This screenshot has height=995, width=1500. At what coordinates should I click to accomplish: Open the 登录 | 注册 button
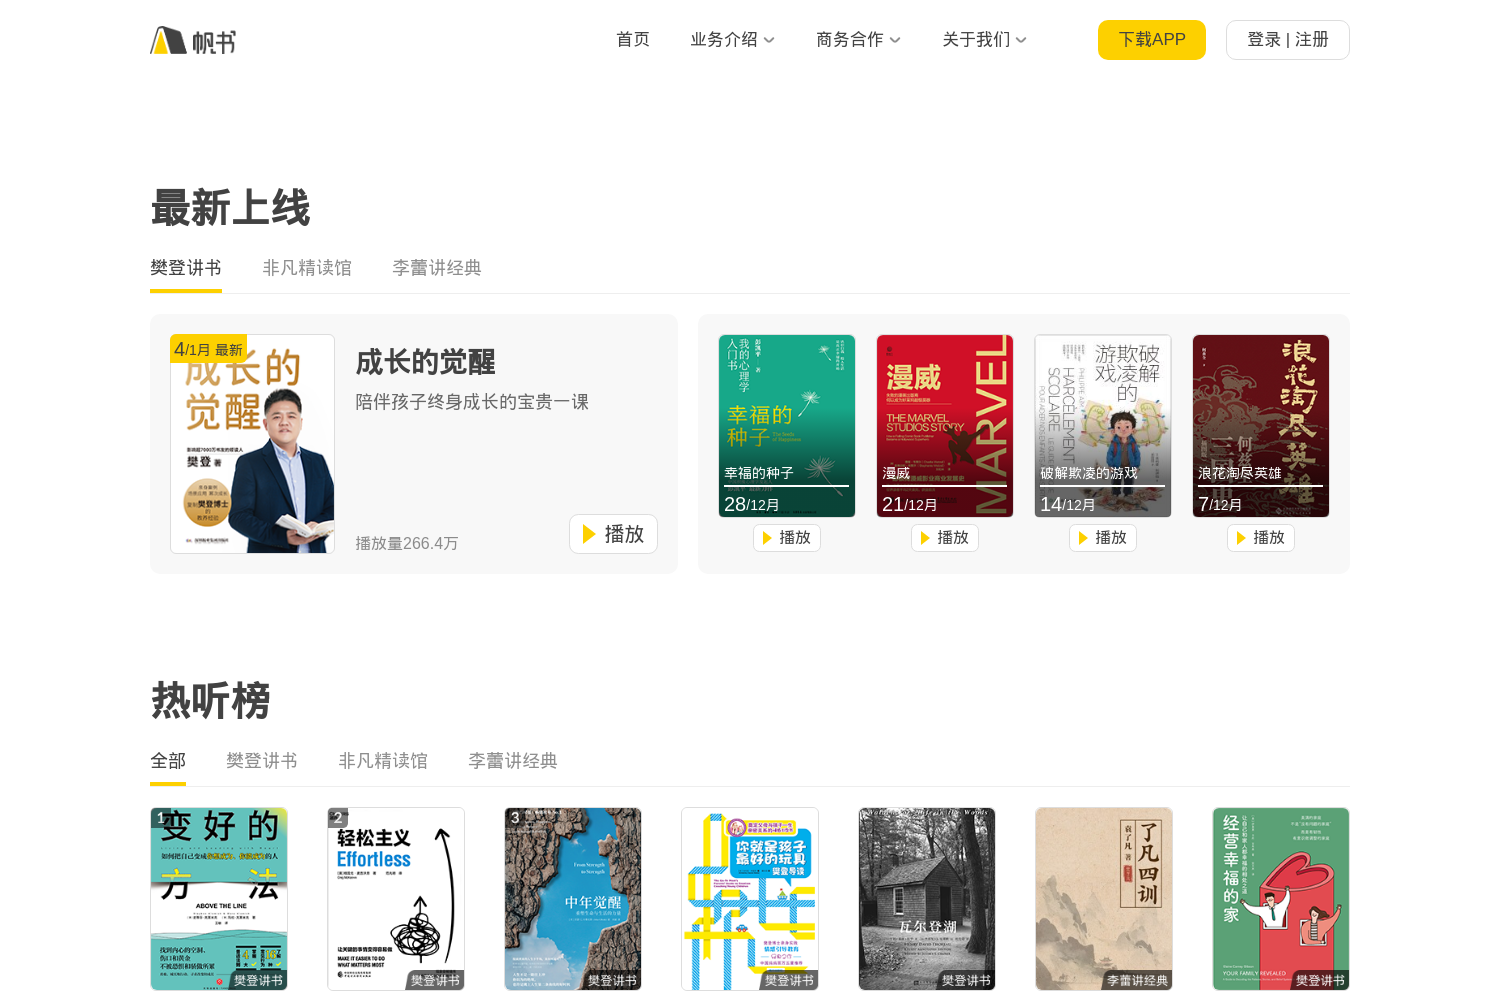tap(1287, 40)
